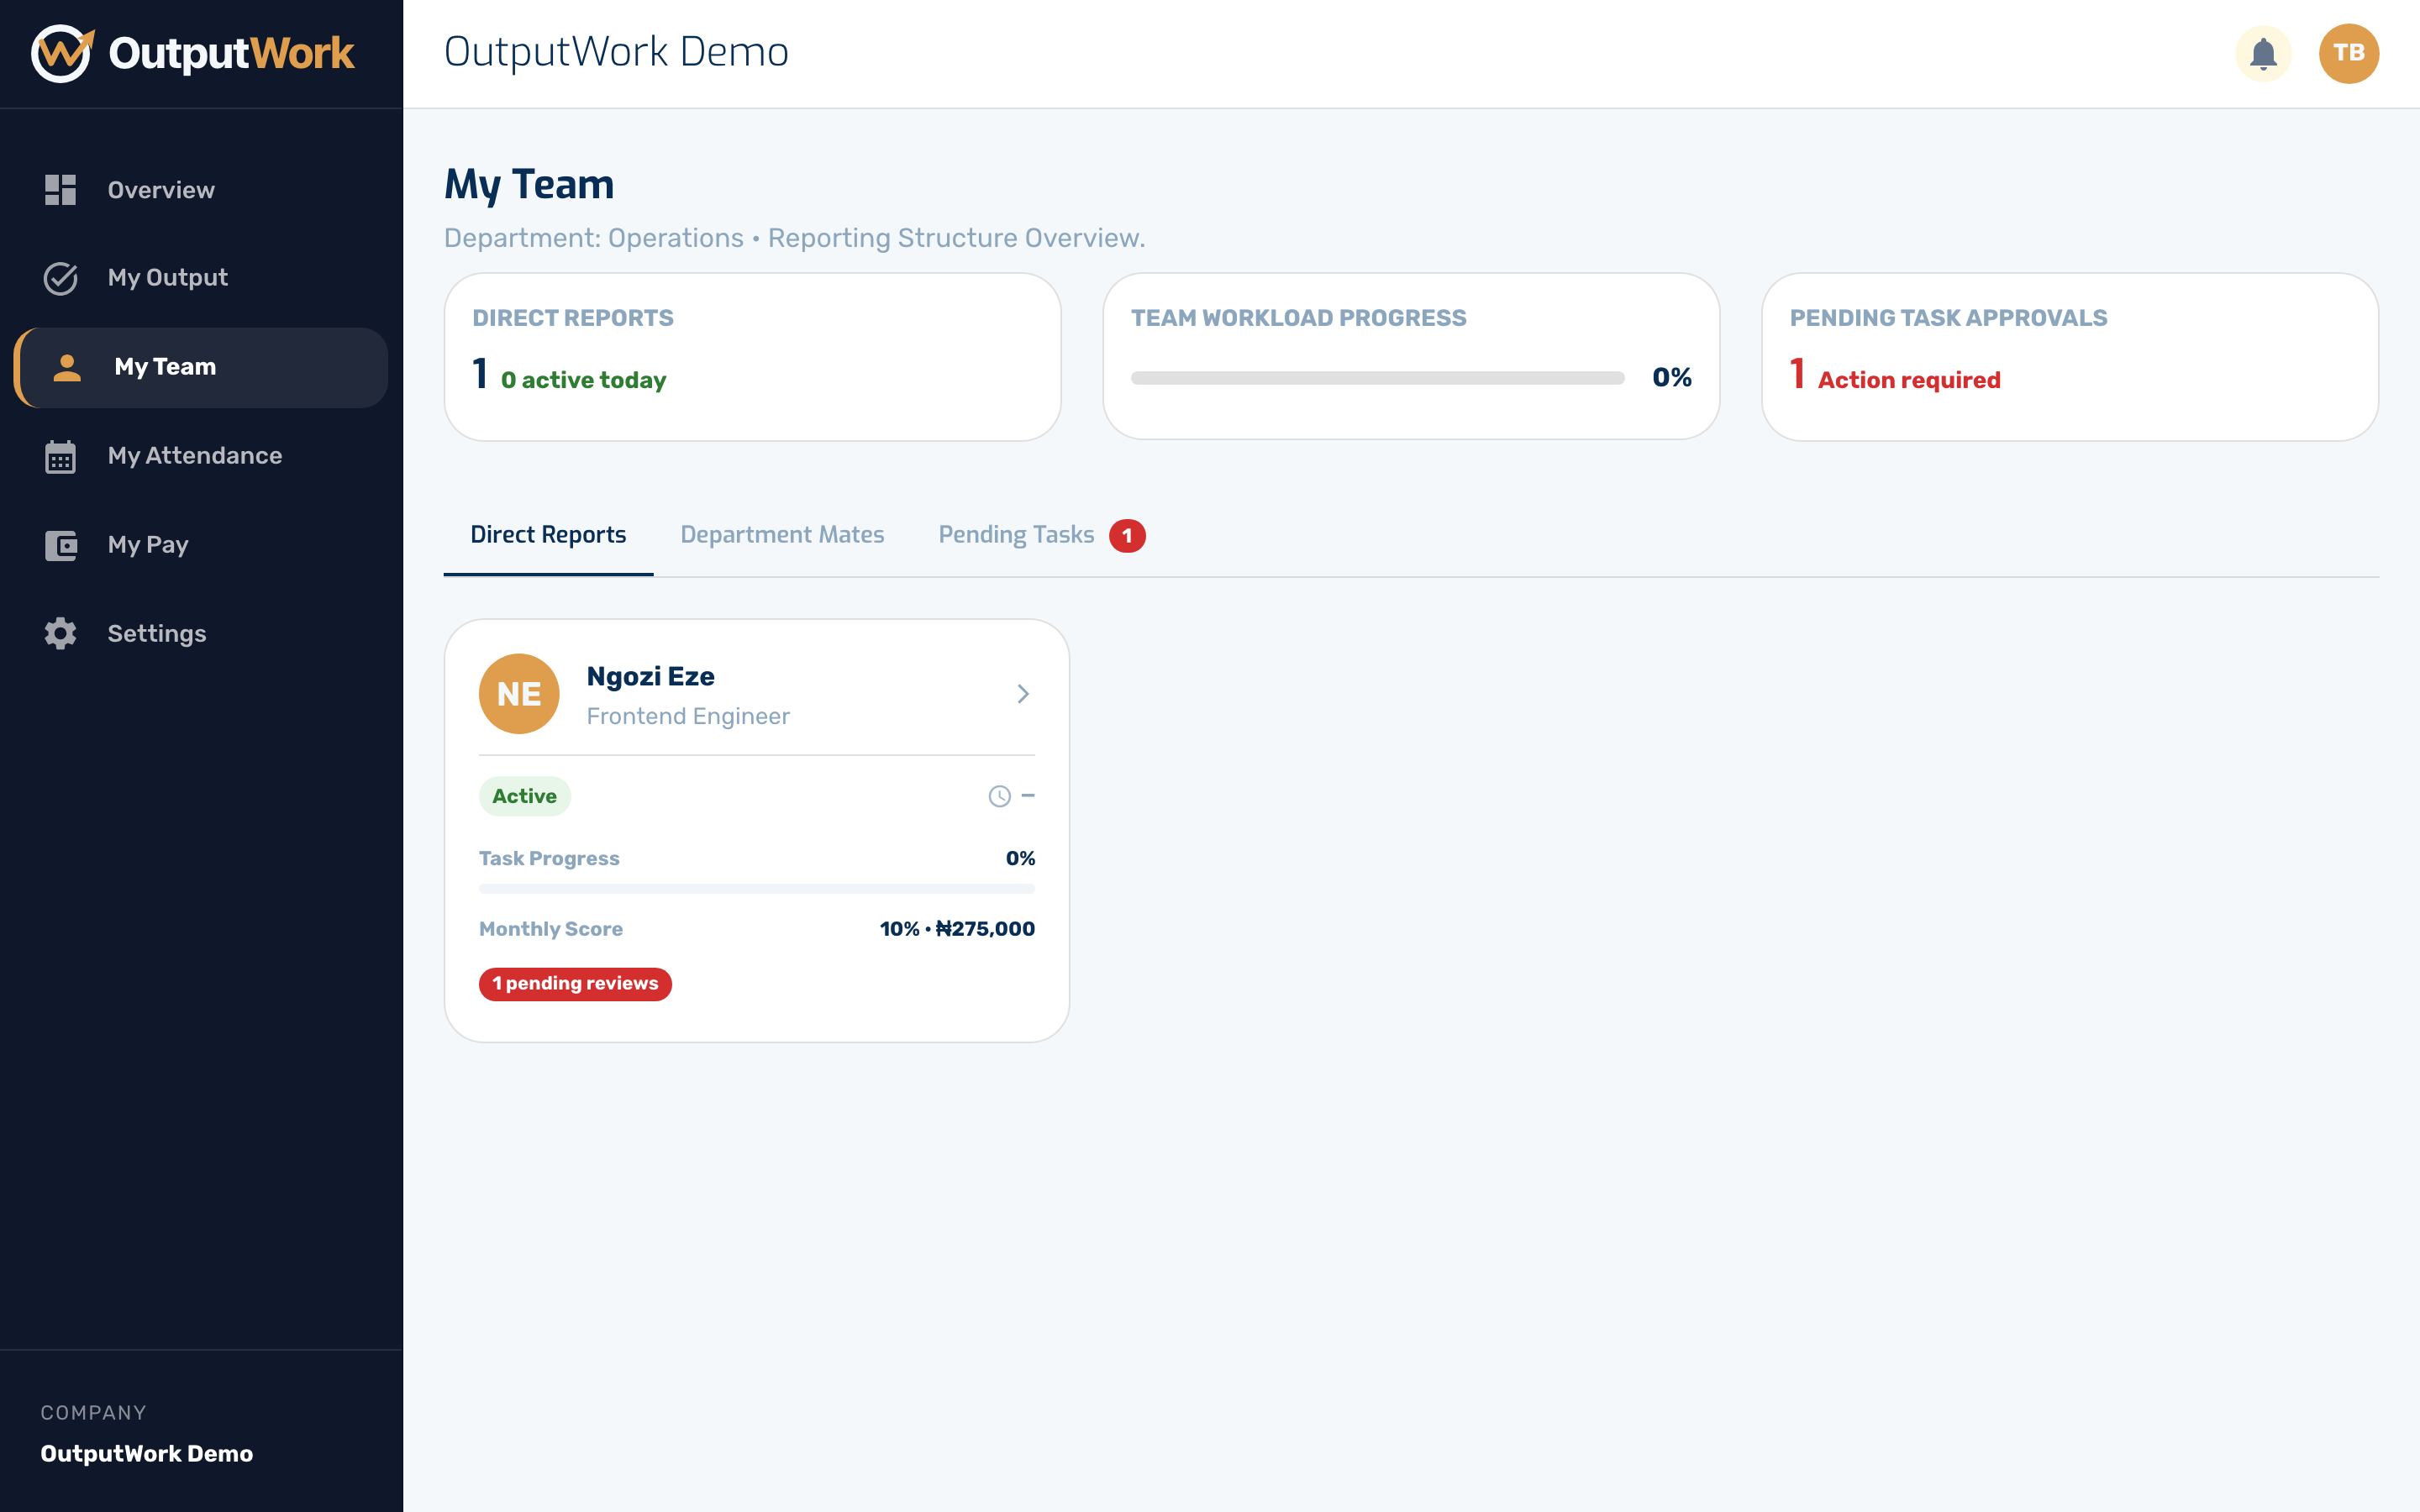Image resolution: width=2420 pixels, height=1512 pixels.
Task: Open Settings from the sidebar
Action: (201, 633)
